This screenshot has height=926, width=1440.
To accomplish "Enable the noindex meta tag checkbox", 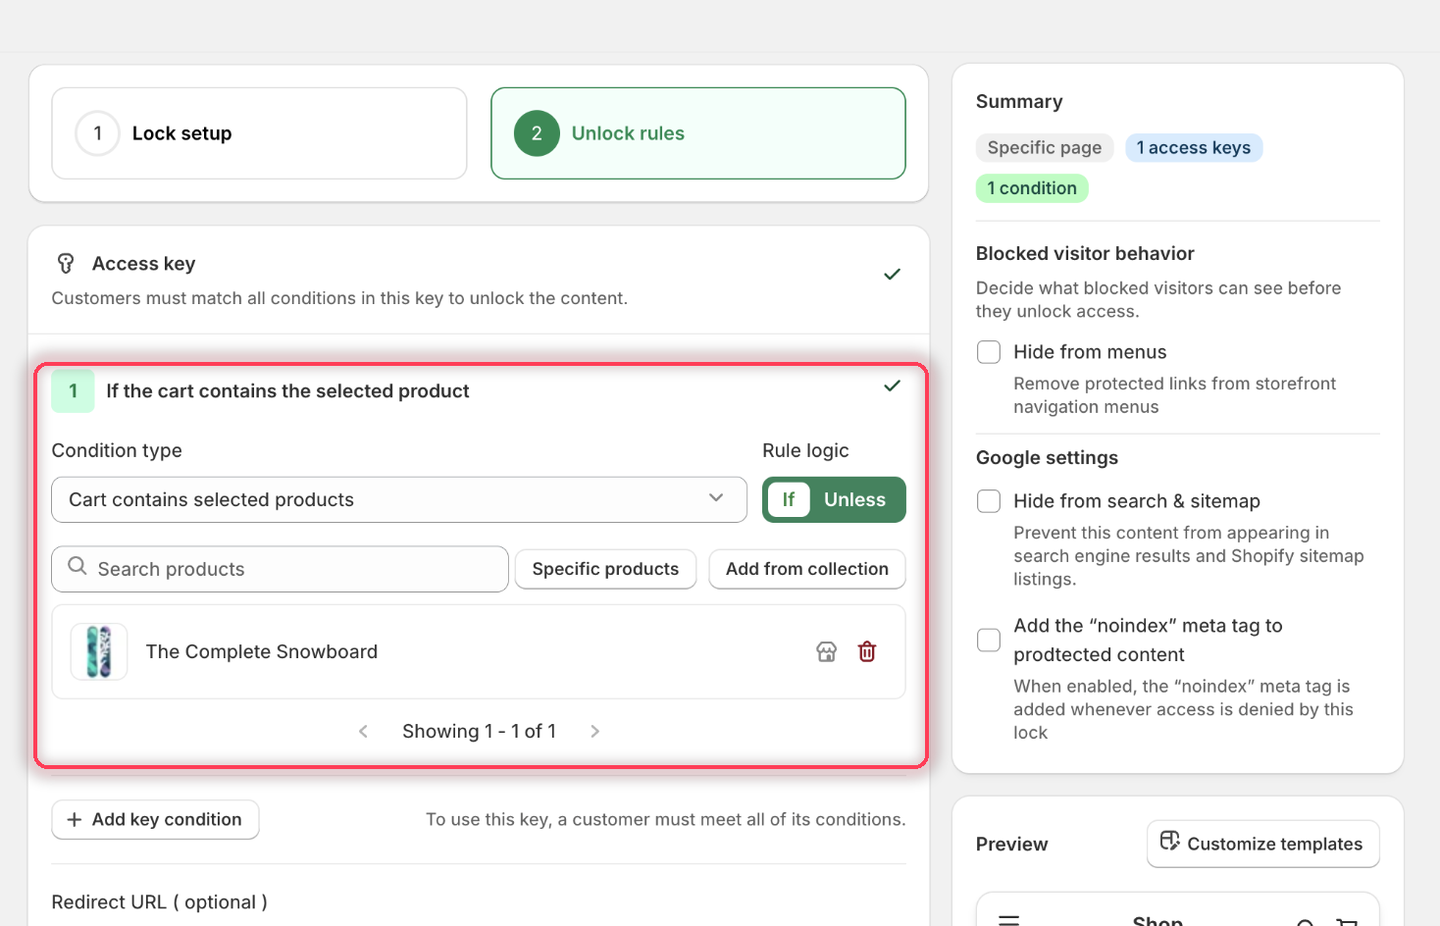I will [x=989, y=640].
